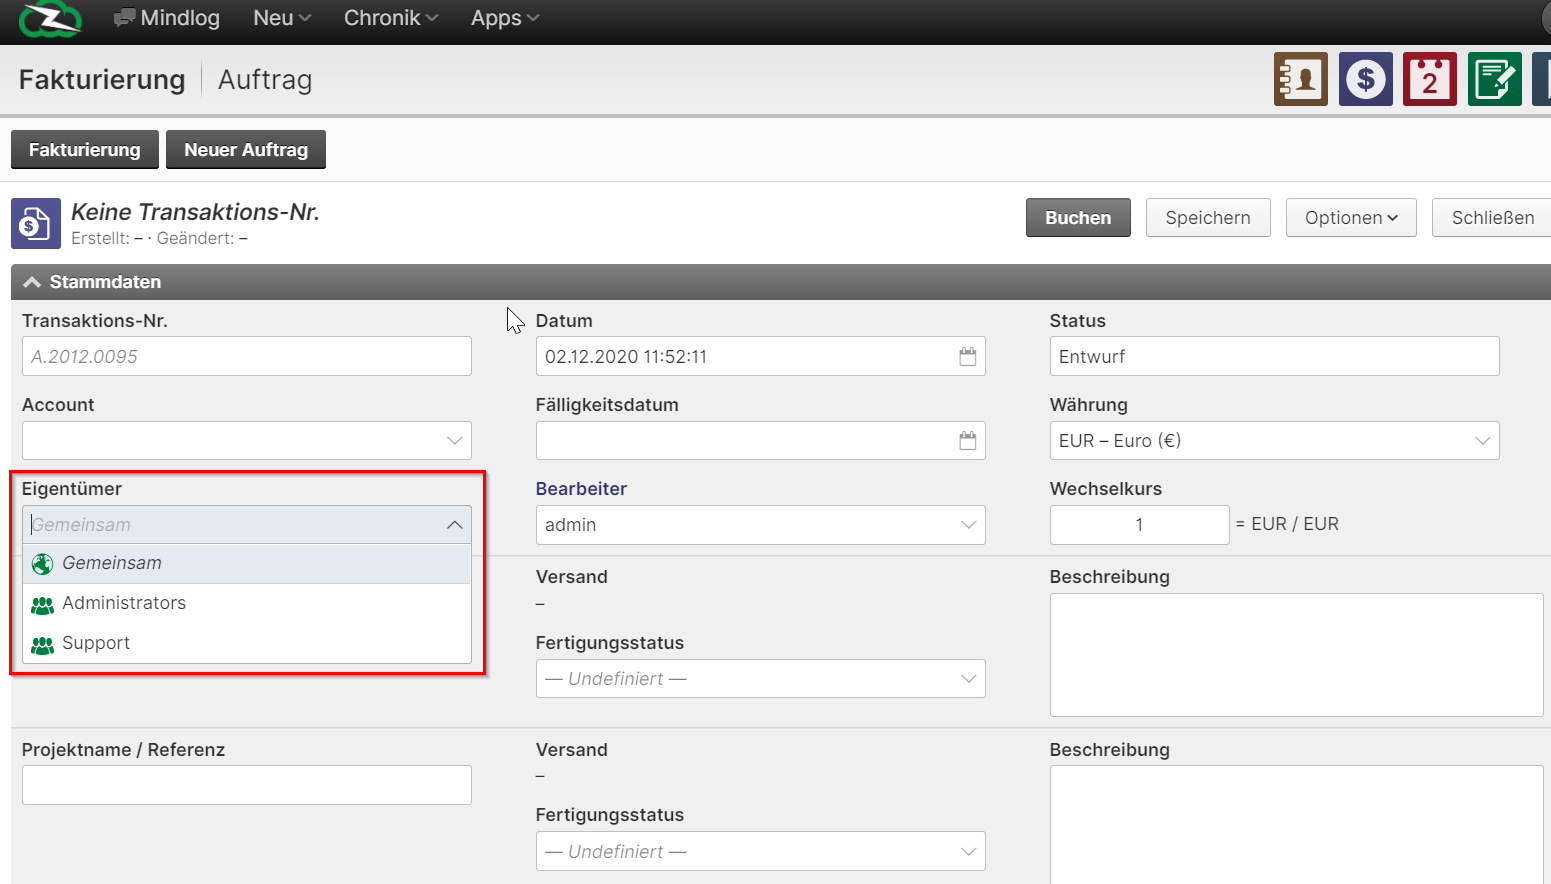Open Mindlog from top navigation

coord(167,18)
